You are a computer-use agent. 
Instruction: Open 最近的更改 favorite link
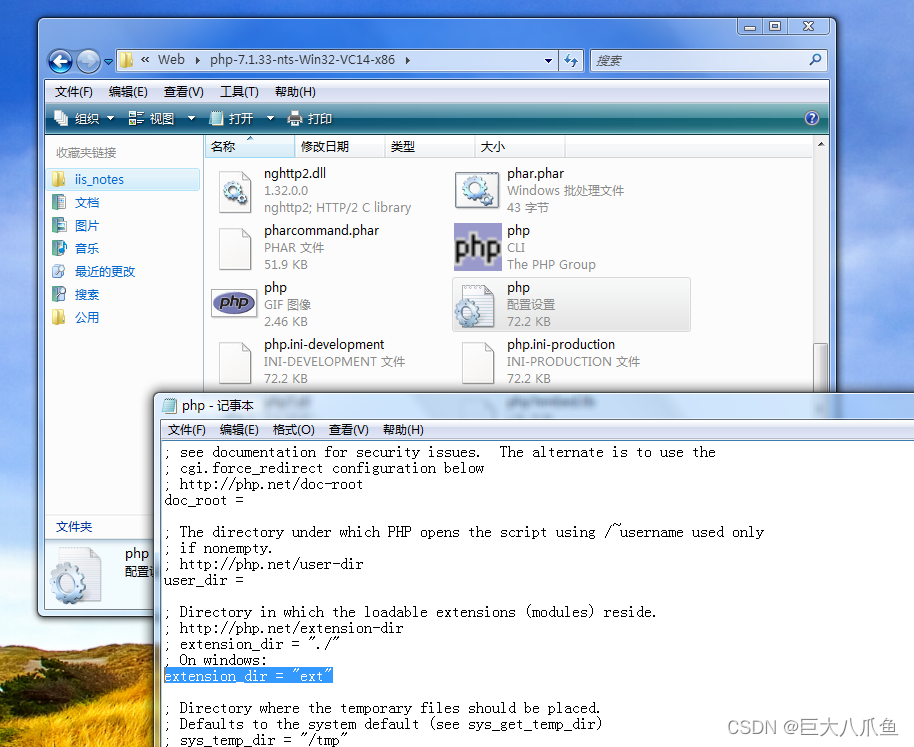104,272
